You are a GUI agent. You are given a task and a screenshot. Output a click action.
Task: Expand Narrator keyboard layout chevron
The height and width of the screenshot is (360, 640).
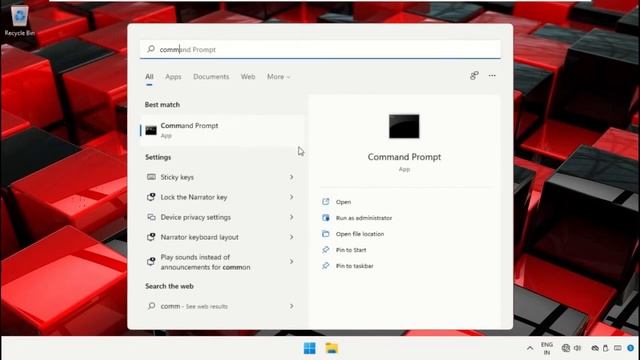coord(291,237)
